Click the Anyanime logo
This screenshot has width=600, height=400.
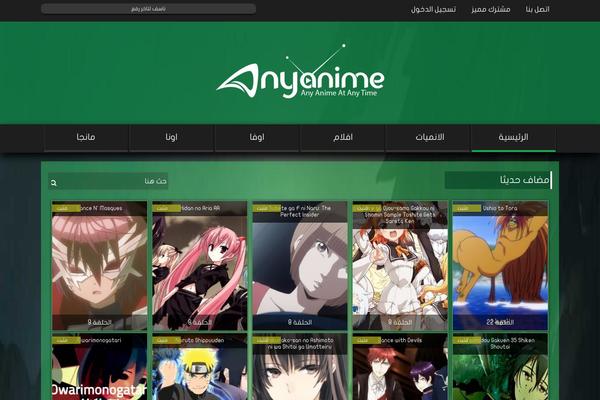tap(300, 72)
